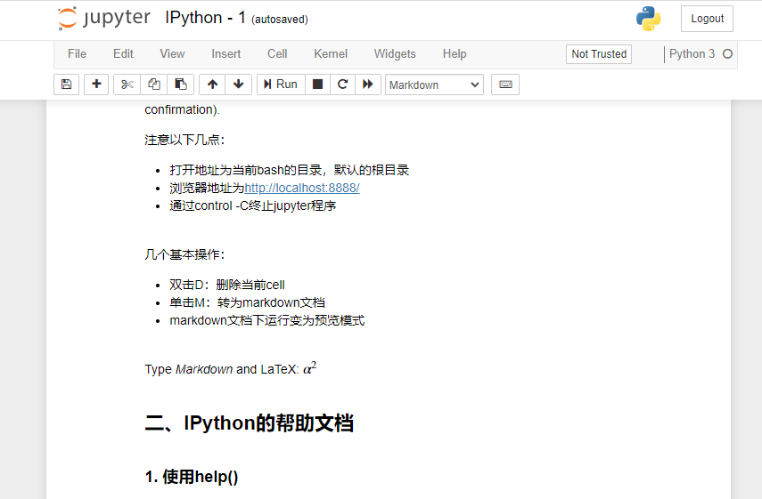Screen dimensions: 762x499
Task: Click the Not Trusted button
Action: click(x=599, y=54)
